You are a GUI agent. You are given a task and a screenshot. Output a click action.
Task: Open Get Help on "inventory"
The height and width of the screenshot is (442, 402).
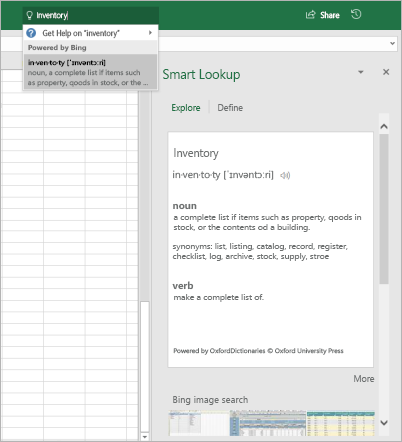tap(90, 33)
